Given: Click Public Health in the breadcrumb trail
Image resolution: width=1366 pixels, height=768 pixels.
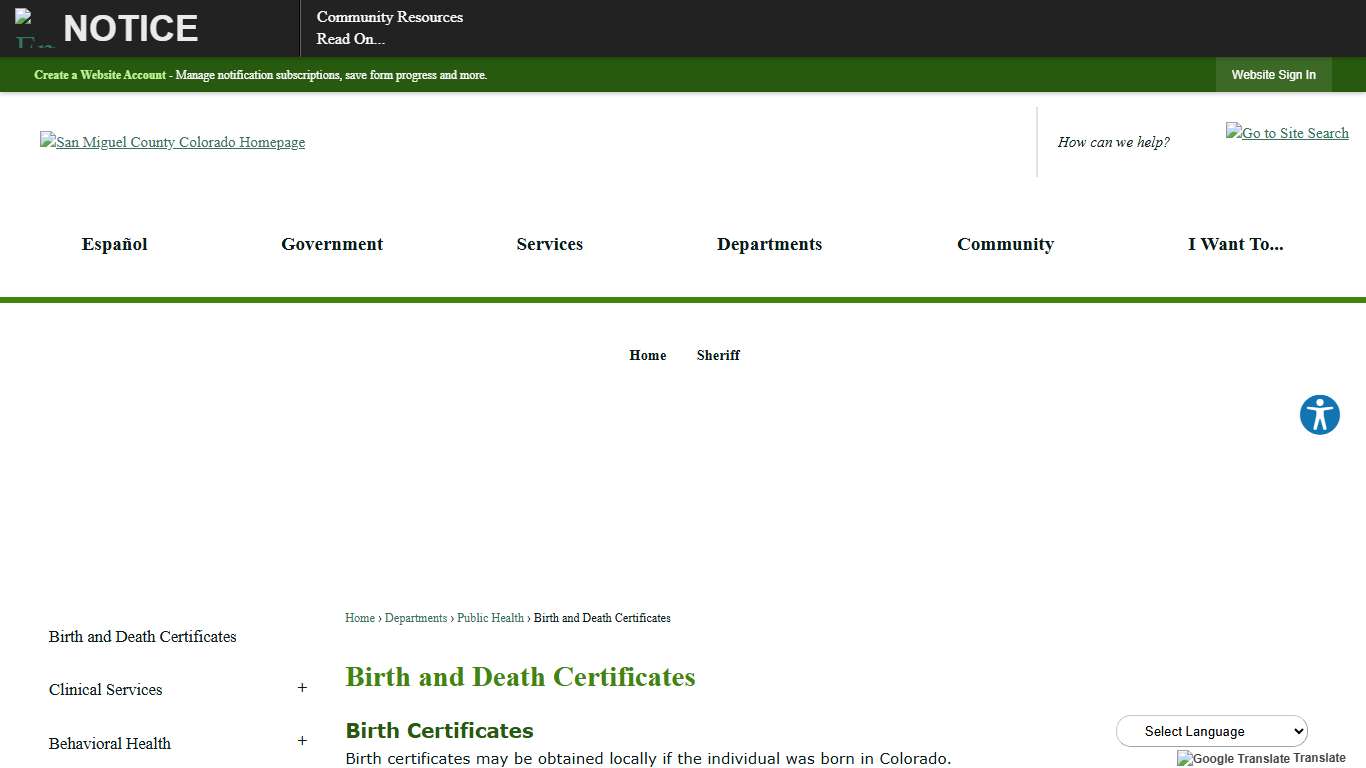Looking at the screenshot, I should (x=490, y=618).
